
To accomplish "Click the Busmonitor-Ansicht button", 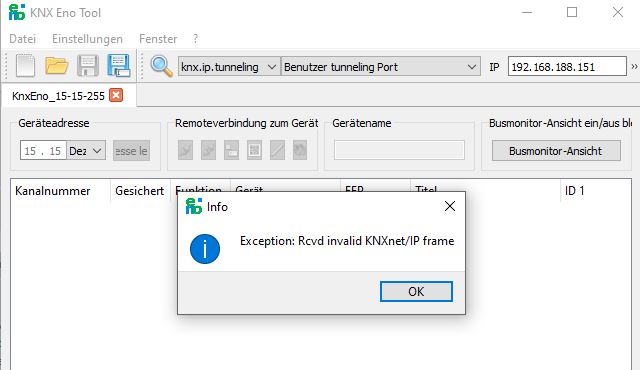I will (556, 151).
